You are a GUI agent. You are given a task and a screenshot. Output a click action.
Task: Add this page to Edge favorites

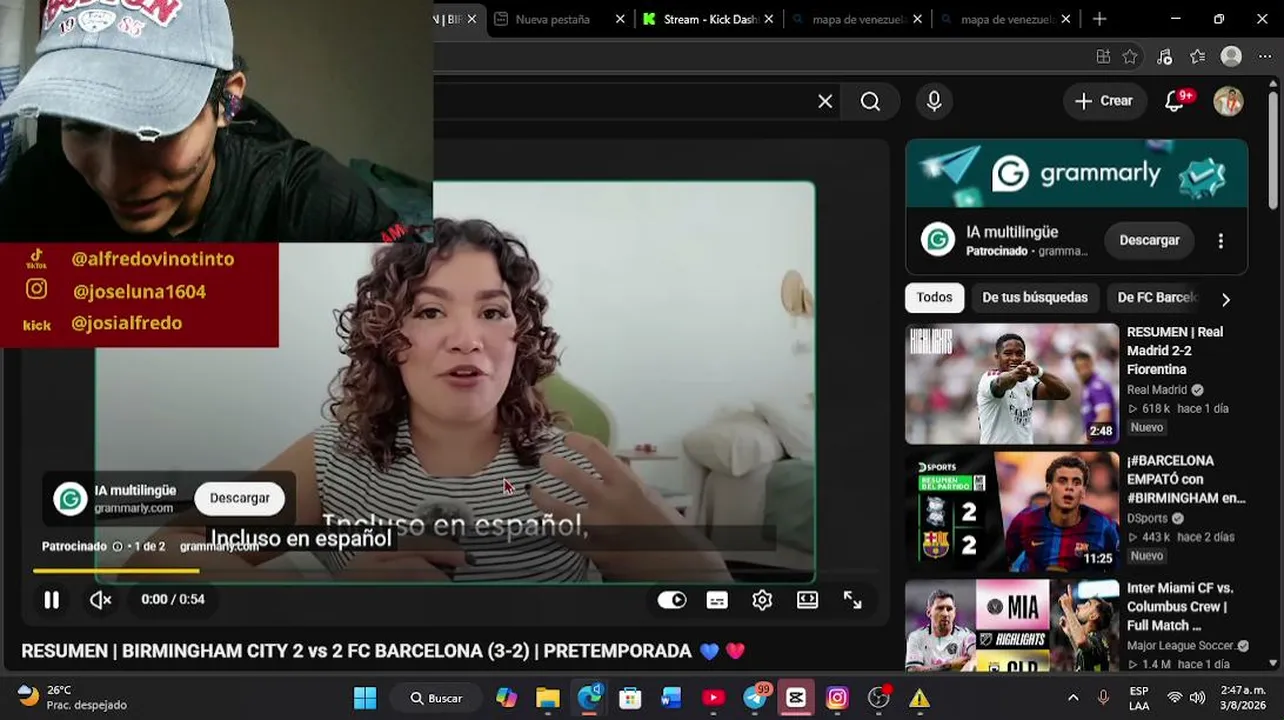tap(1130, 57)
